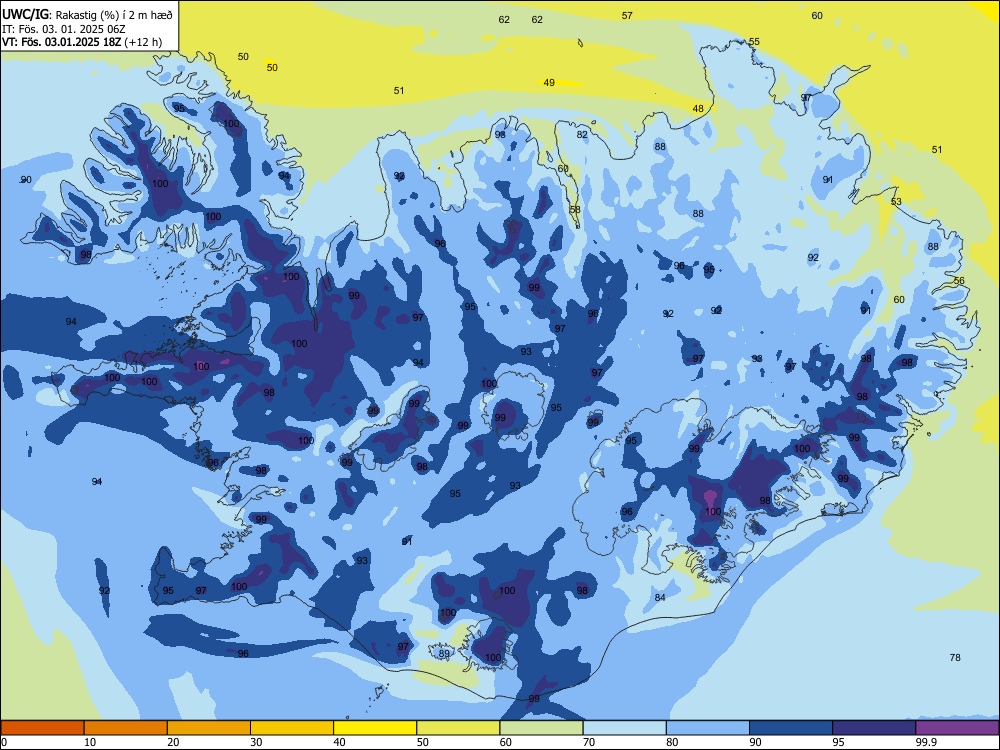
Task: Click the map value '78' in the southeast ocean
Action: (x=955, y=658)
